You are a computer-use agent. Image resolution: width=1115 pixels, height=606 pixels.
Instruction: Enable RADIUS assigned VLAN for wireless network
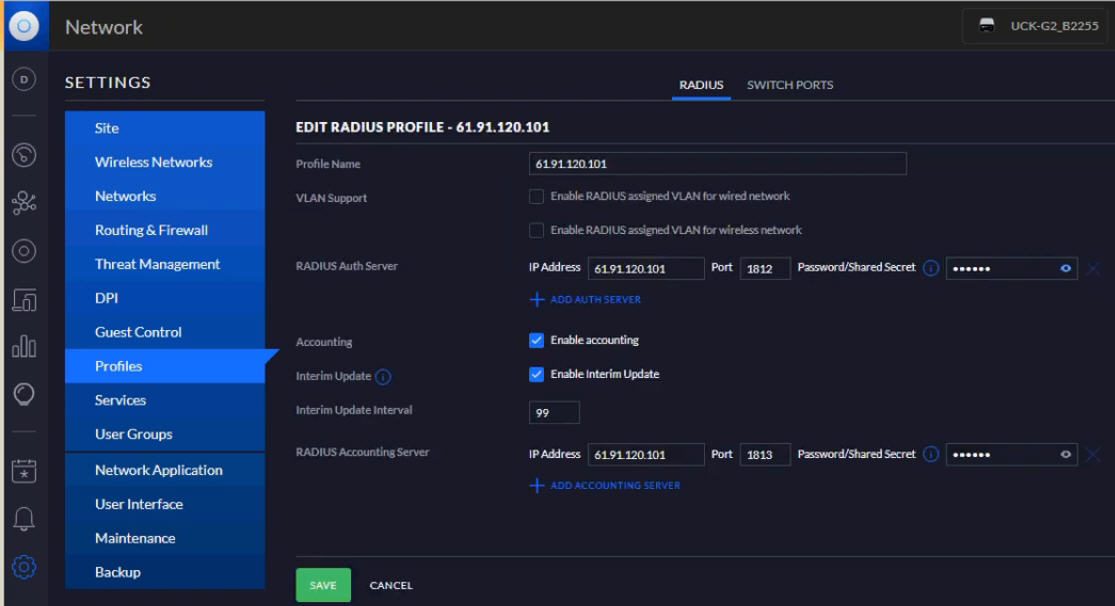[537, 231]
